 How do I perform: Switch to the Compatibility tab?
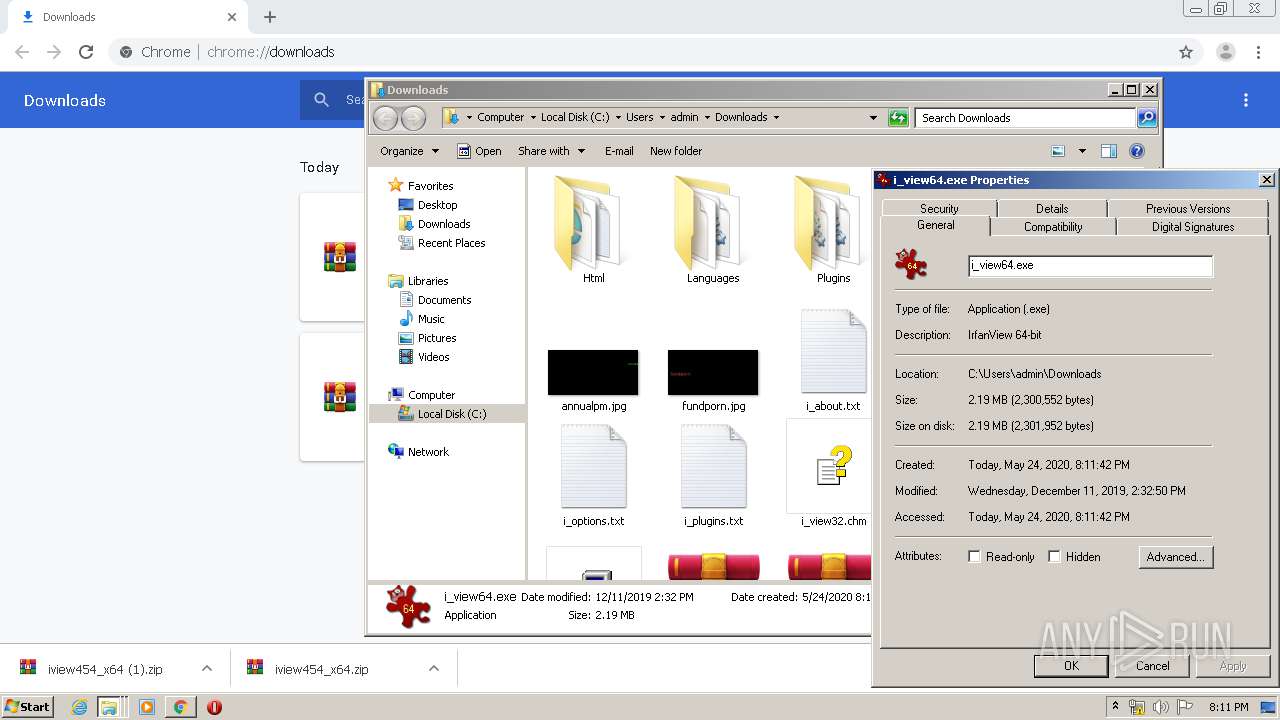click(1053, 227)
